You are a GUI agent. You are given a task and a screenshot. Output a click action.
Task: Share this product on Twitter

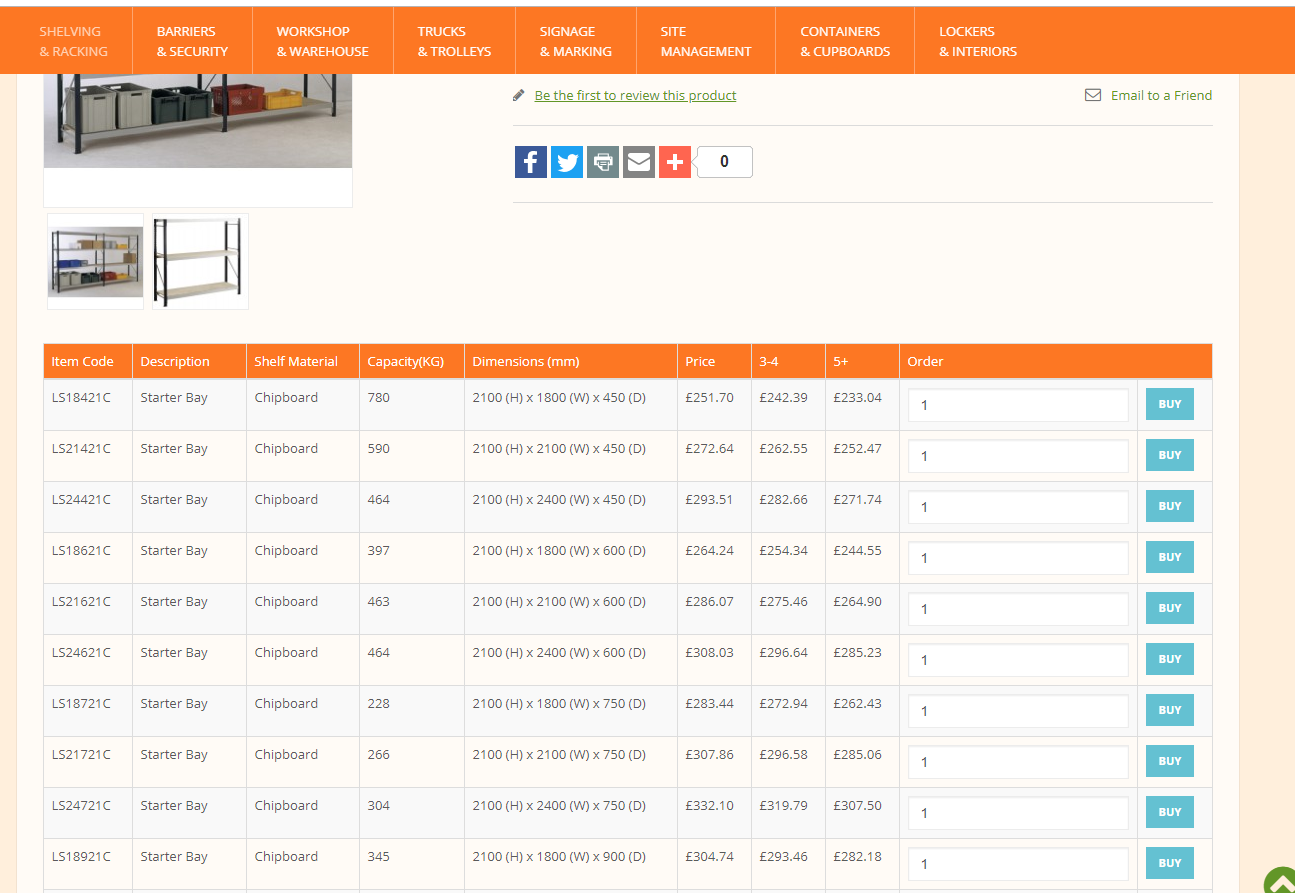566,161
